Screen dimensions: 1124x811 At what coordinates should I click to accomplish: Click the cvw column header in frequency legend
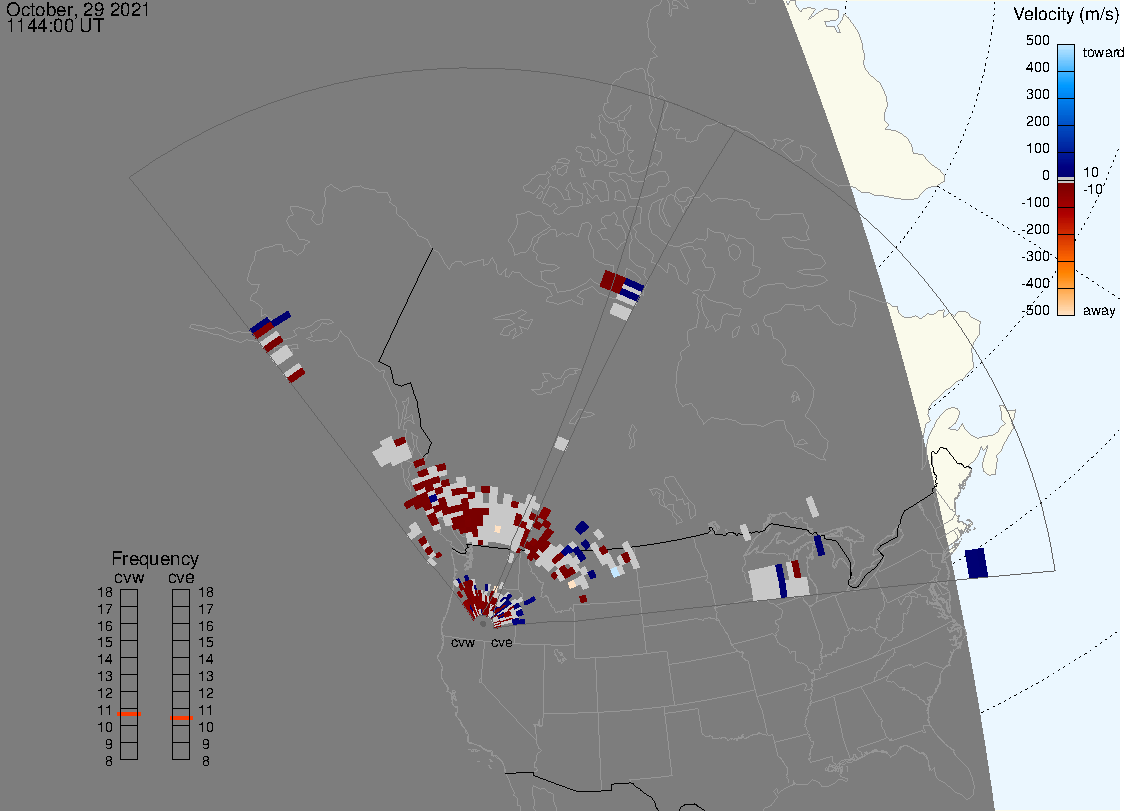tap(128, 576)
